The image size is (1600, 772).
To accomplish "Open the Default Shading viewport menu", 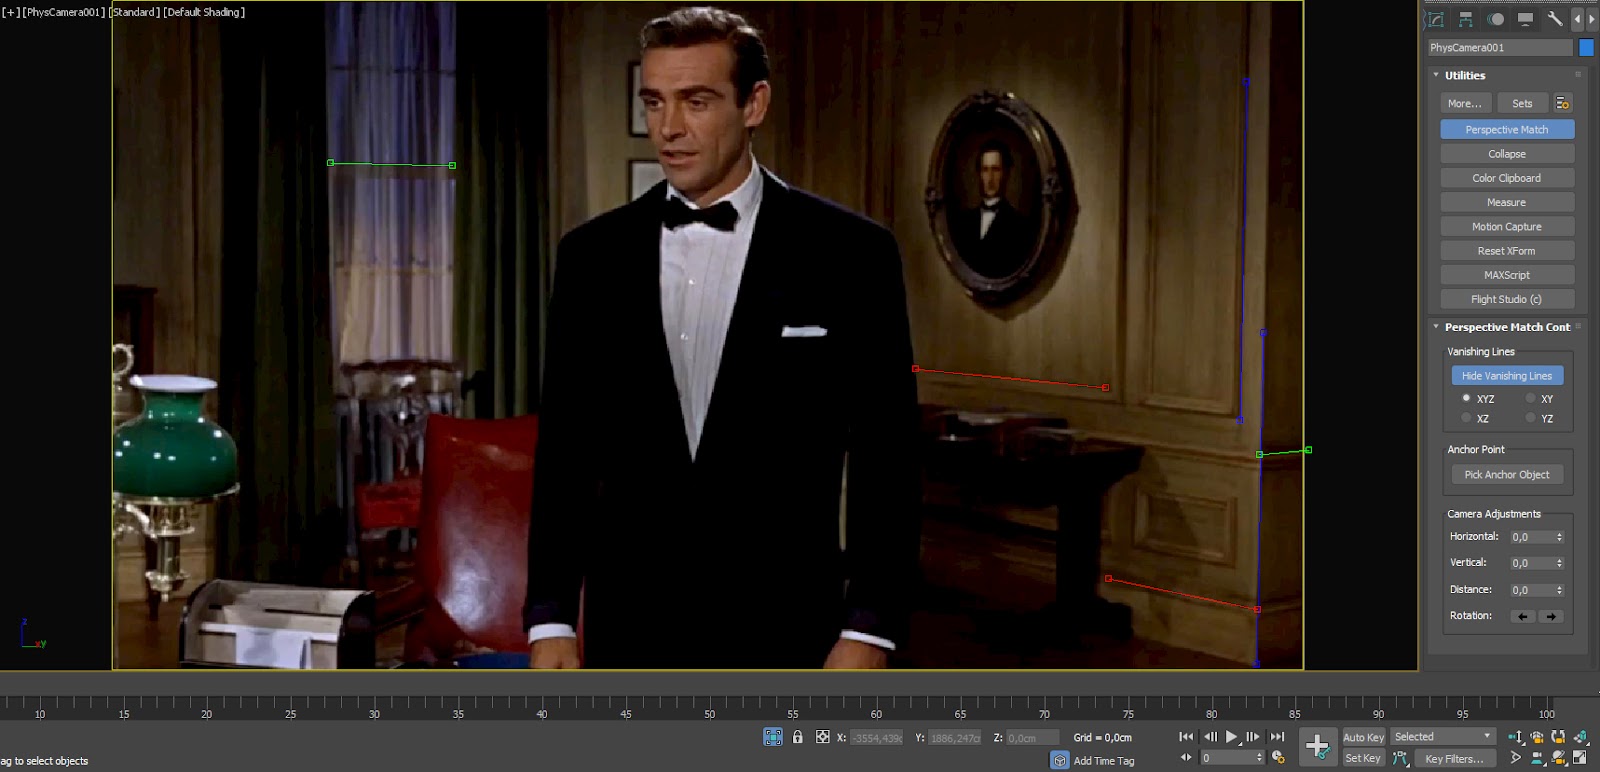I will coord(204,12).
